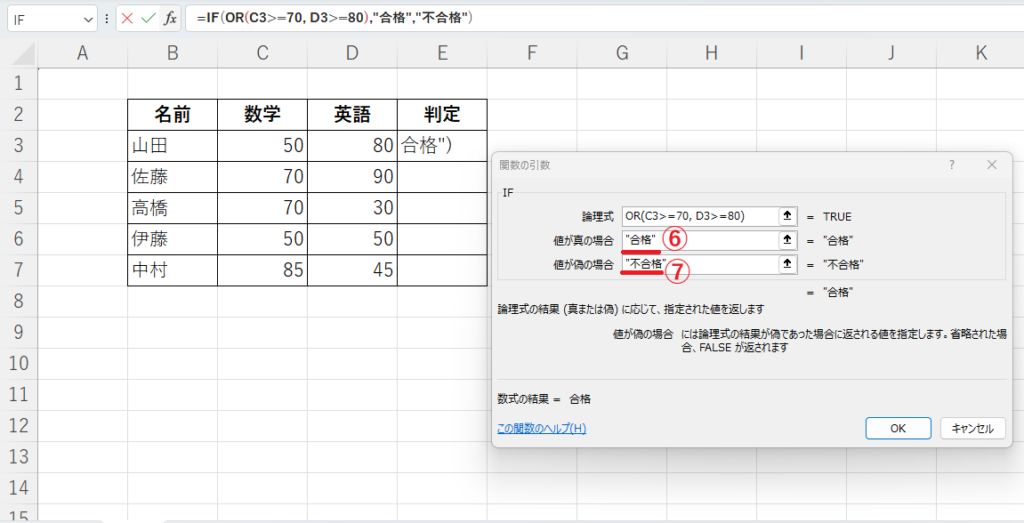Screen dimensions: 1024x523
Task: Click the OK button
Action: [x=897, y=428]
